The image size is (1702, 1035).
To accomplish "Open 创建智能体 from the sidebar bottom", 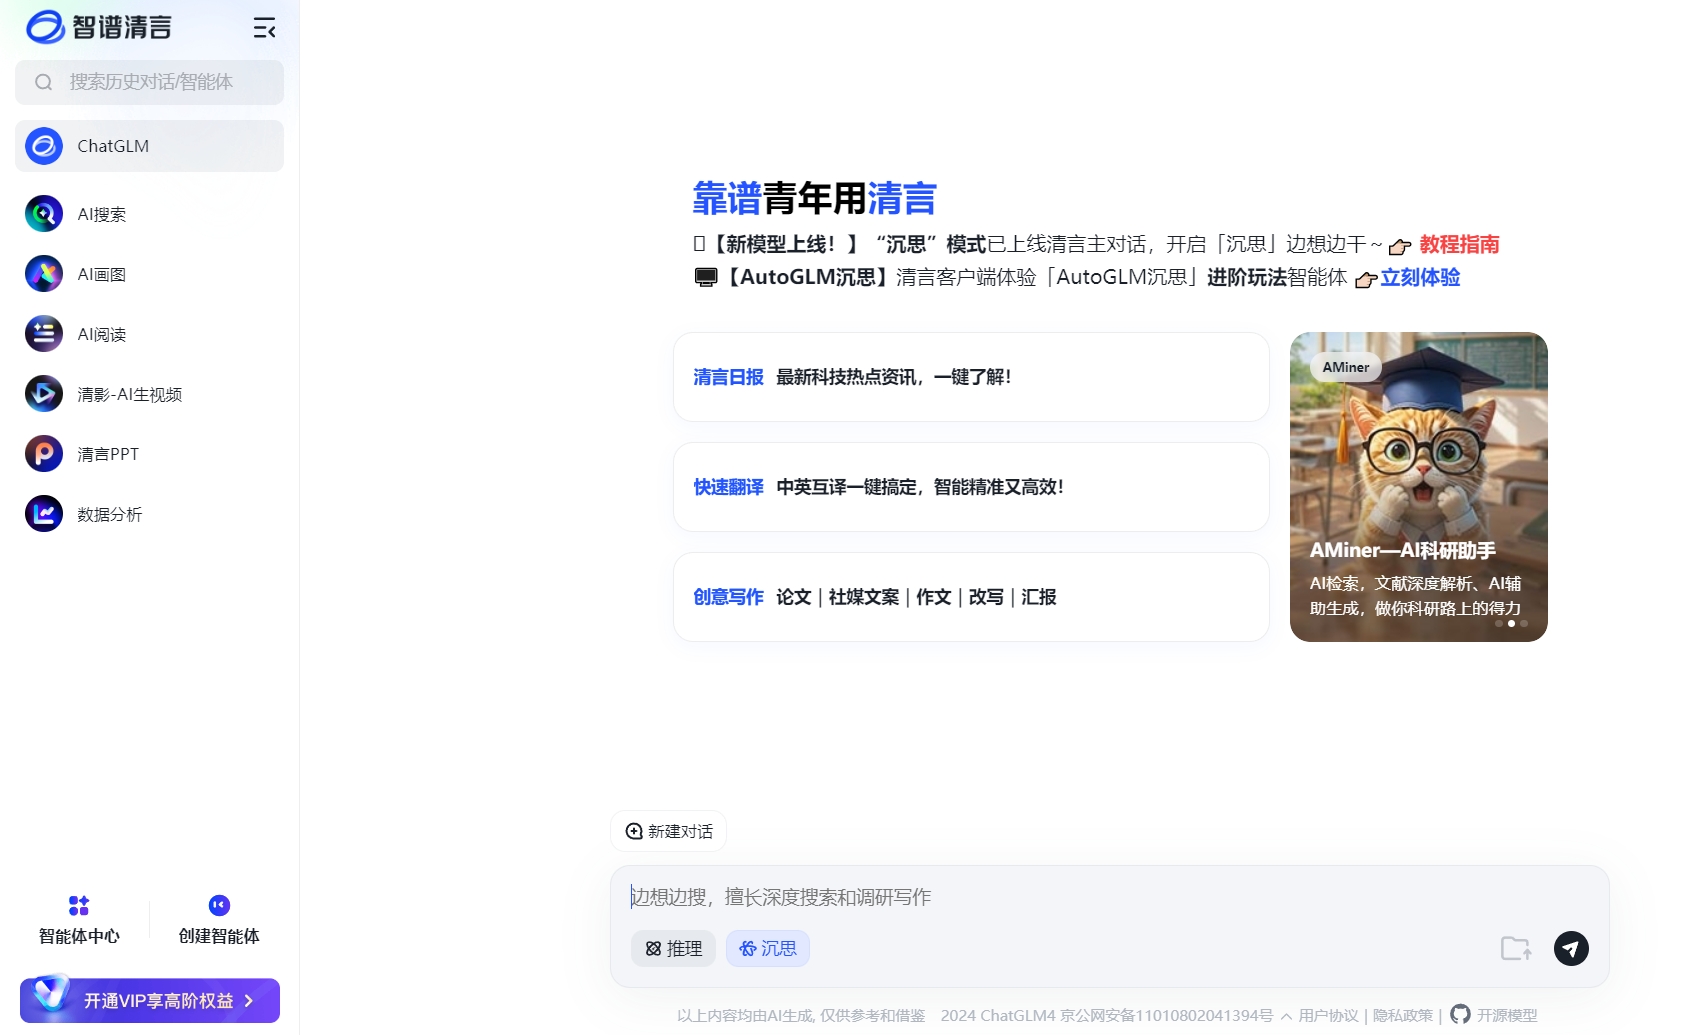I will pyautogui.click(x=219, y=920).
